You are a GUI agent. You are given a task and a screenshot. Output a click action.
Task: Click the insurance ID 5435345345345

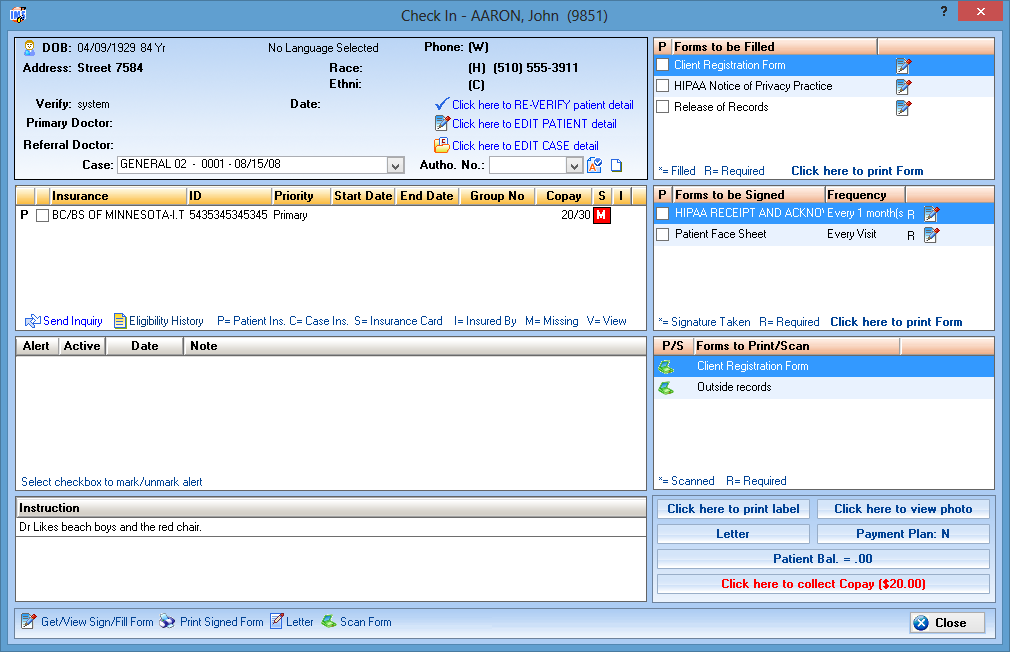228,215
